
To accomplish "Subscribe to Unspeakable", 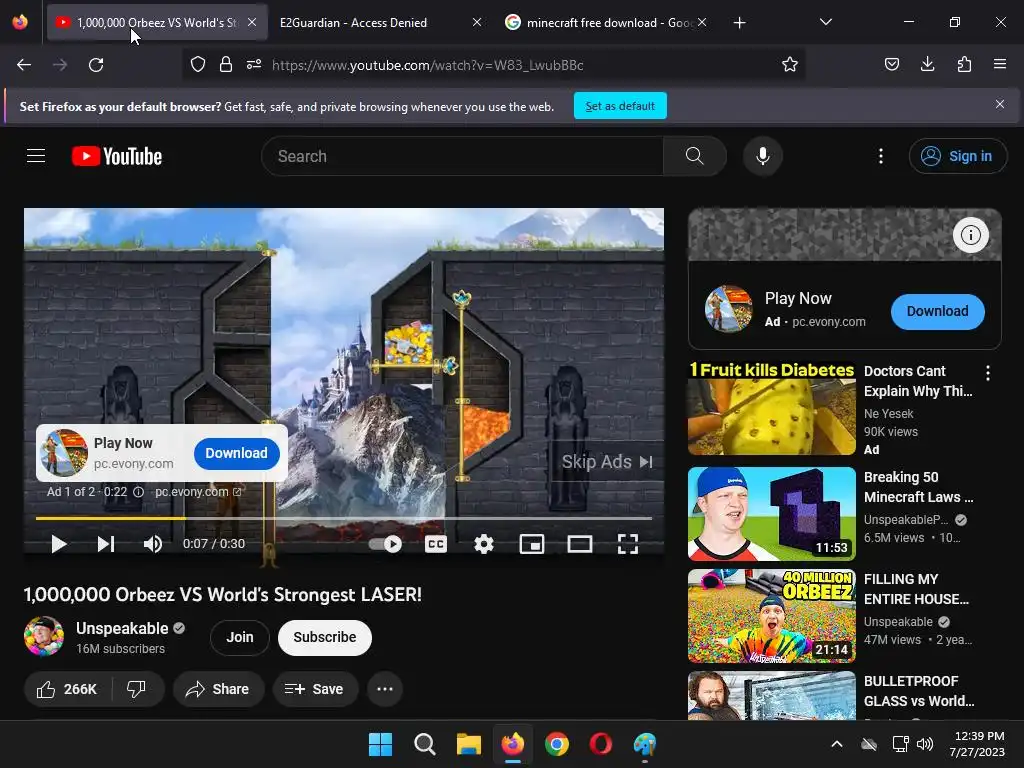I will tap(325, 637).
